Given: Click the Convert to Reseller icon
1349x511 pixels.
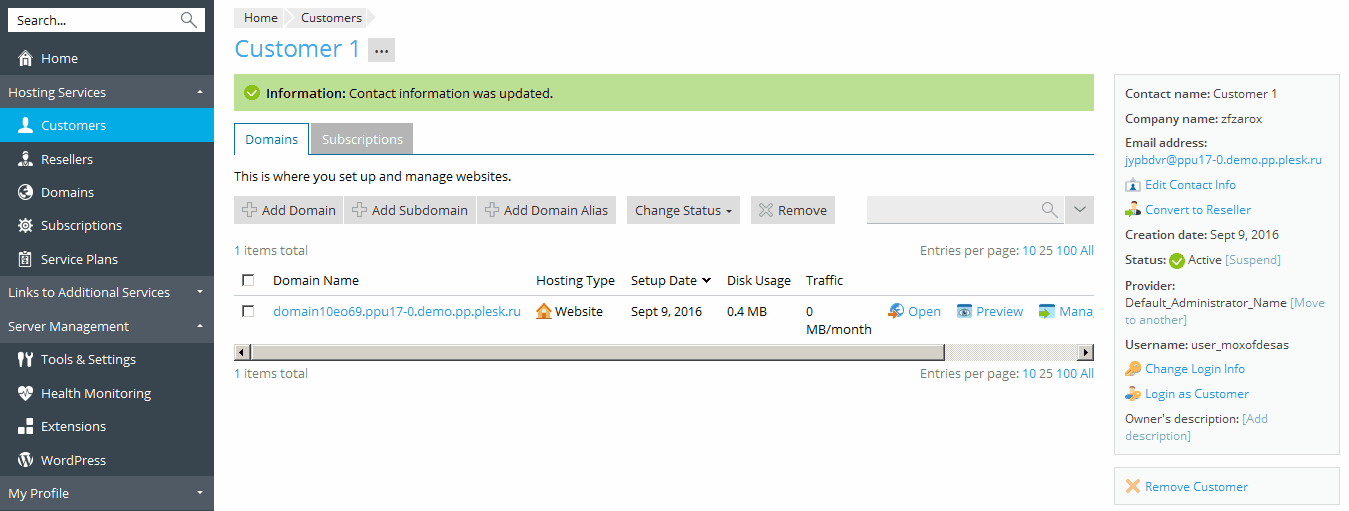Looking at the screenshot, I should coord(1133,210).
